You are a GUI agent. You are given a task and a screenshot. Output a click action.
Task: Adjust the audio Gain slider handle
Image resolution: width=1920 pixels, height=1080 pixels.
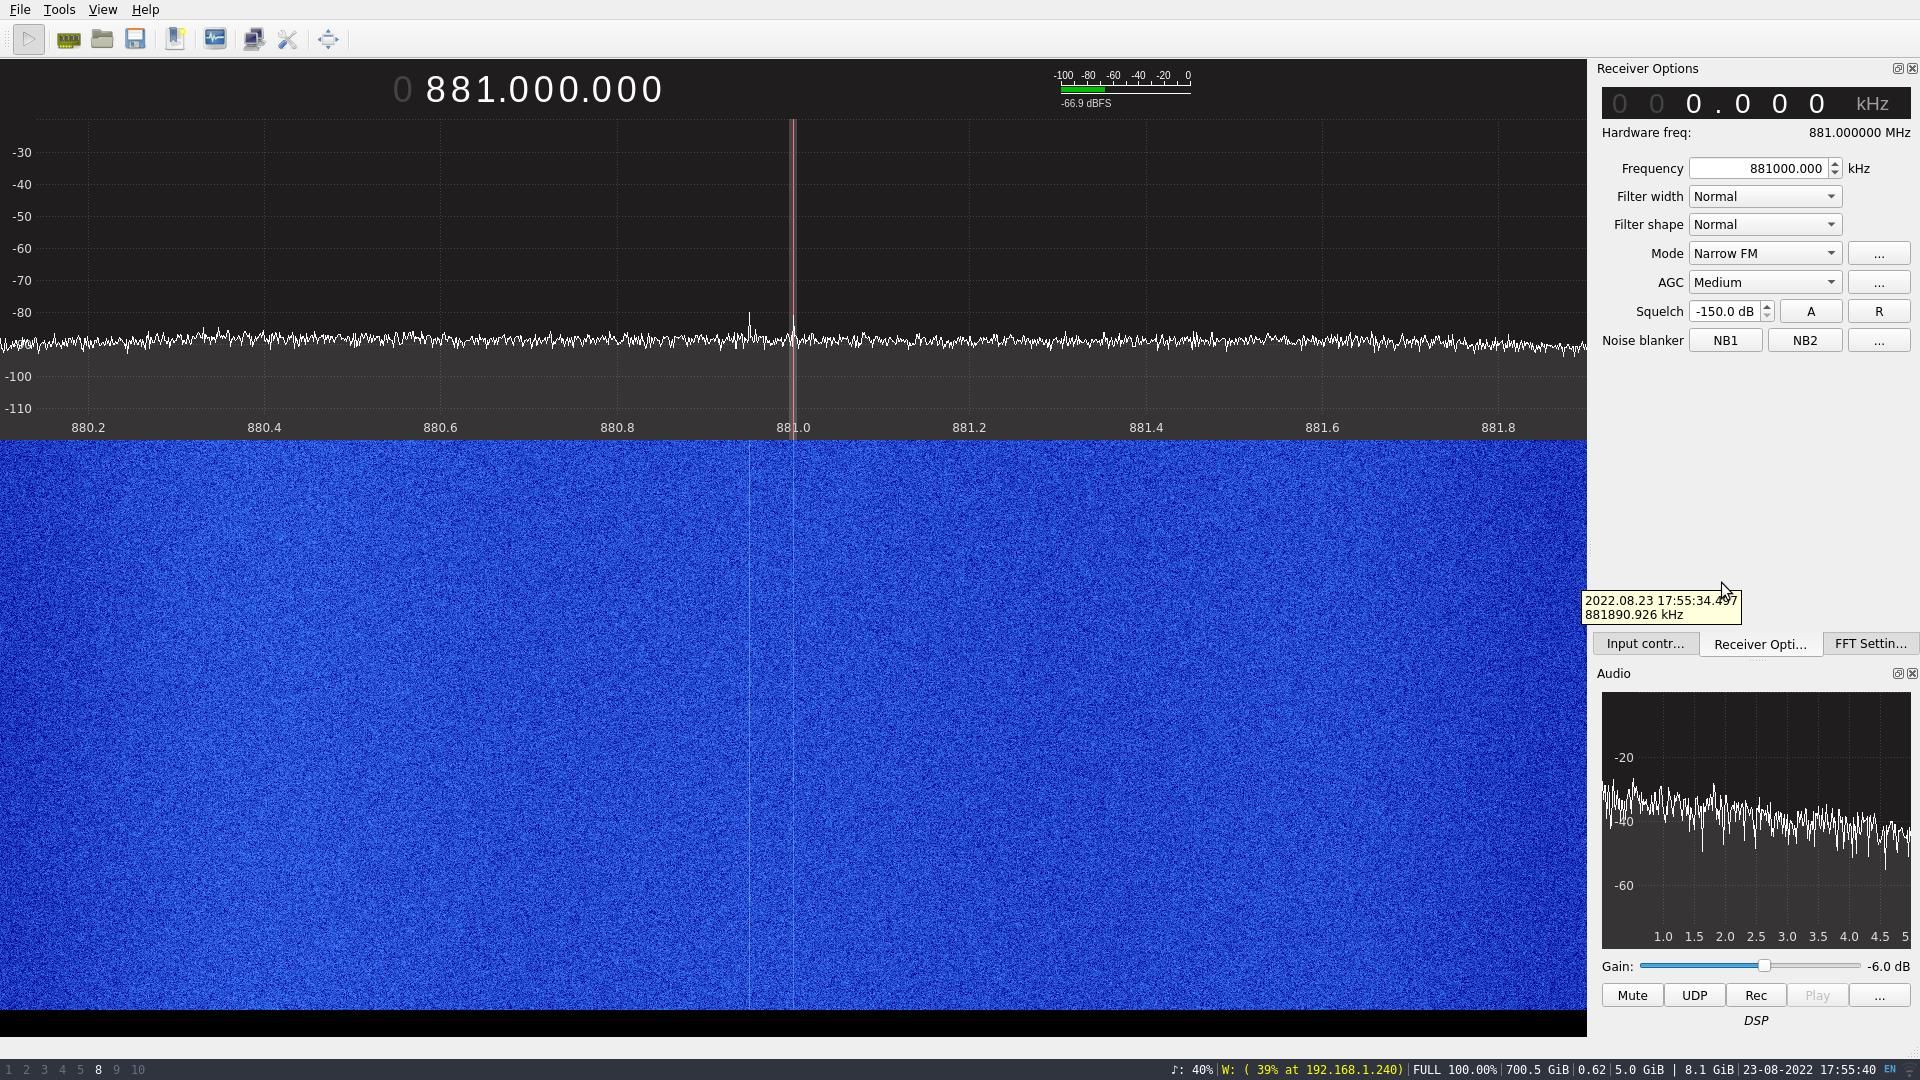tap(1764, 966)
